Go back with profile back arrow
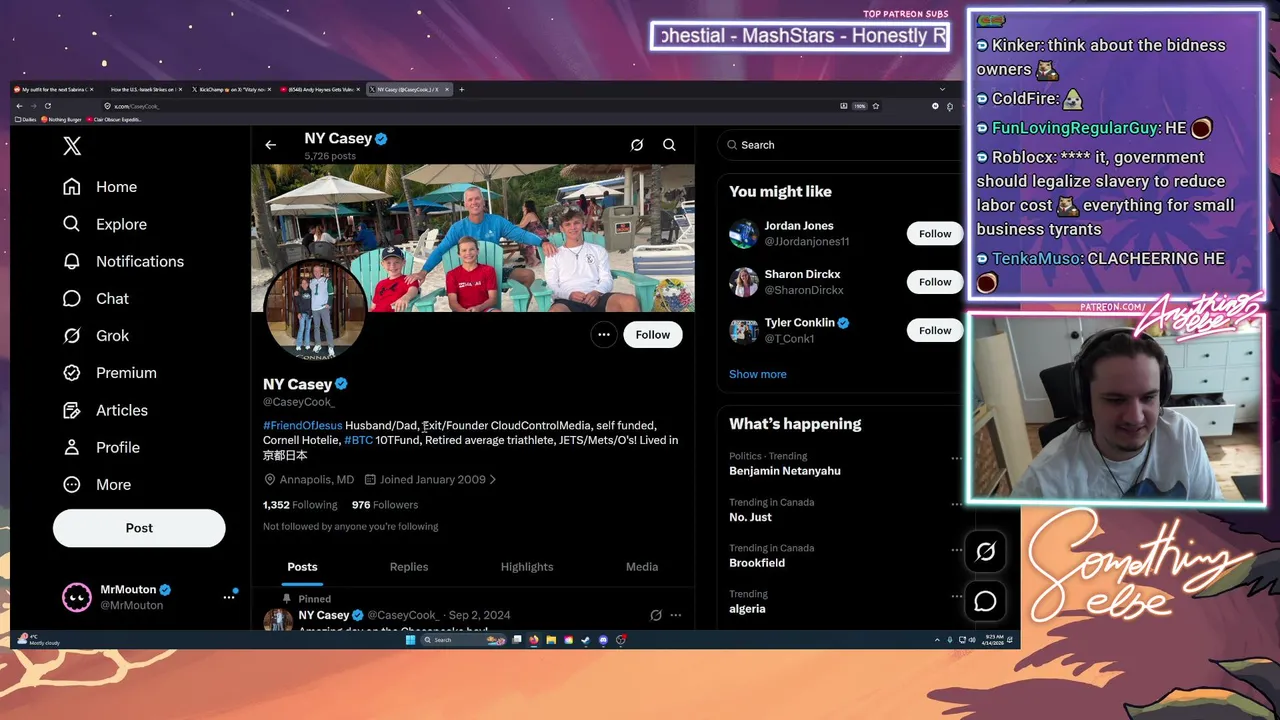The width and height of the screenshot is (1280, 720). [x=270, y=145]
